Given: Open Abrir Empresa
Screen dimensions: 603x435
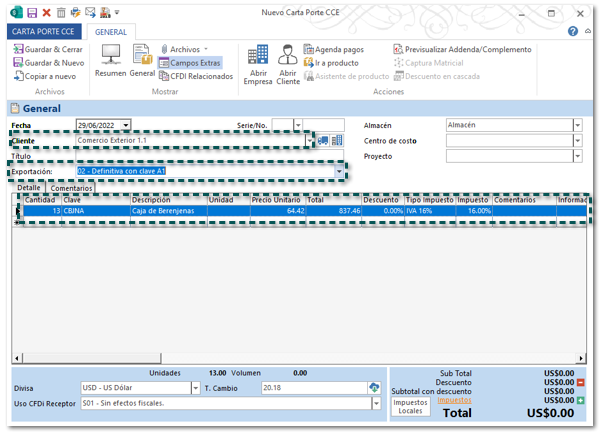Looking at the screenshot, I should [x=257, y=64].
